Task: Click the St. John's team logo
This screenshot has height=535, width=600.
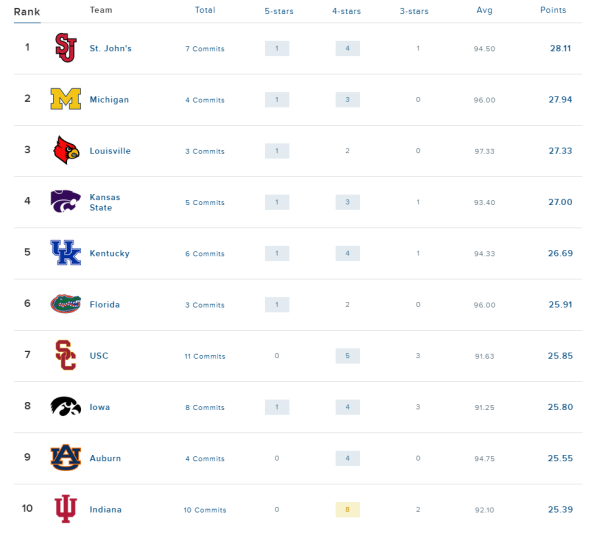Action: click(x=65, y=48)
